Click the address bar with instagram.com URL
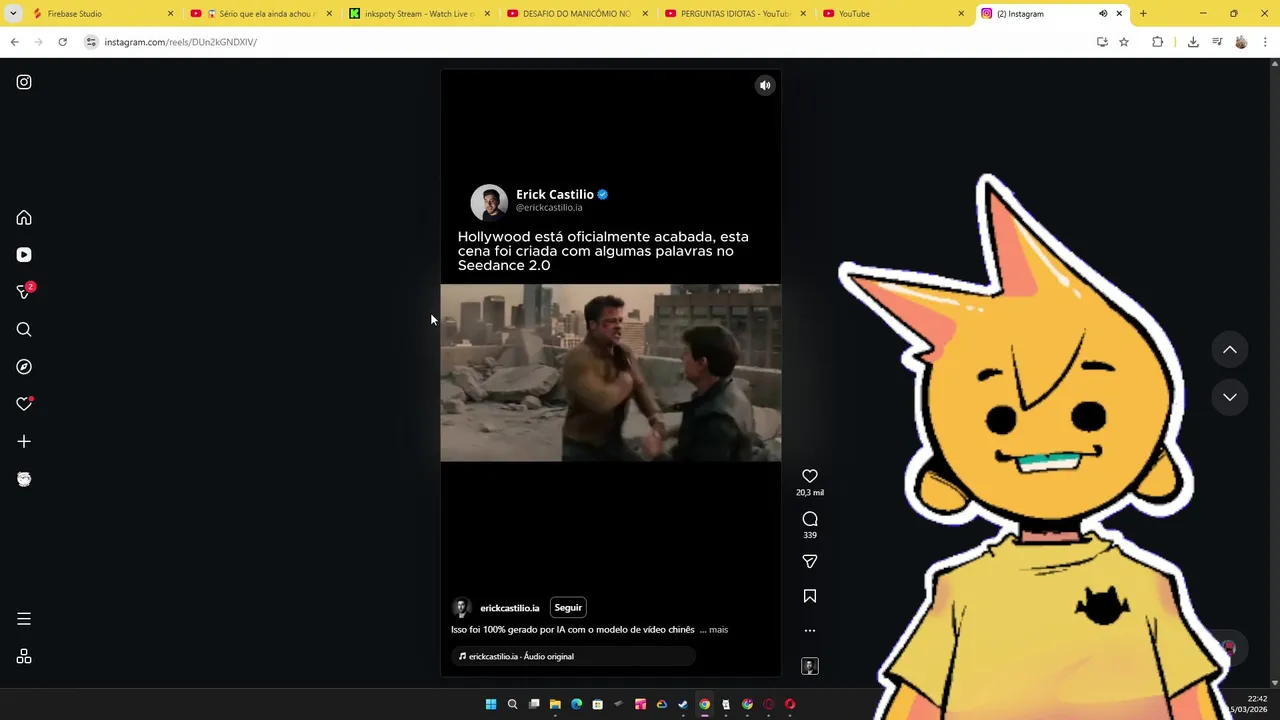 click(x=590, y=42)
